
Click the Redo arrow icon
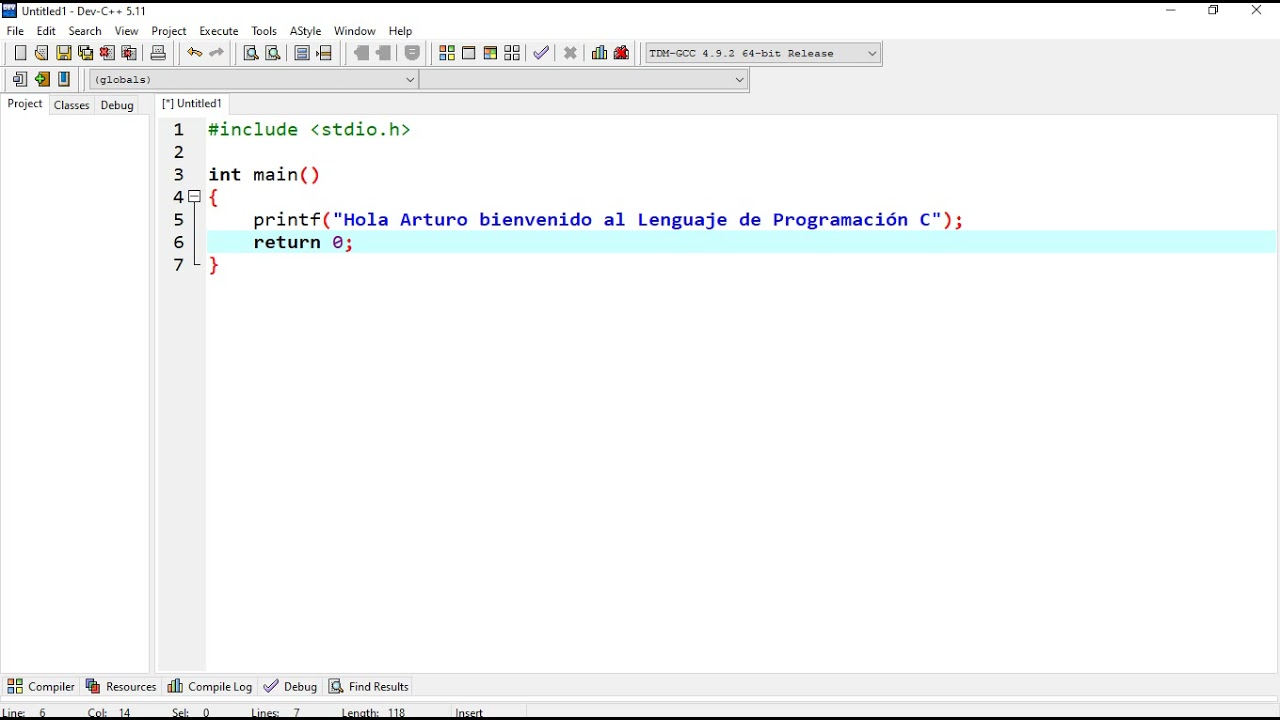(217, 53)
